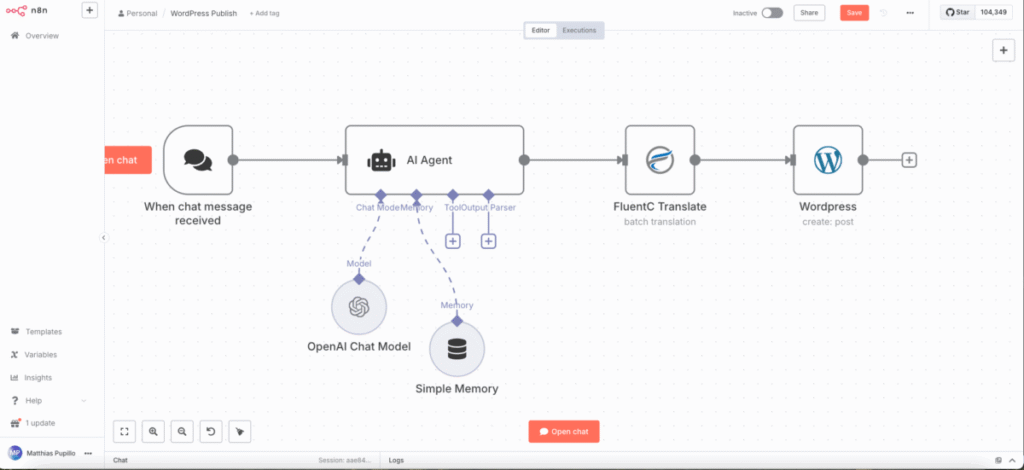Click the fit-to-view canvas icon

click(x=125, y=431)
